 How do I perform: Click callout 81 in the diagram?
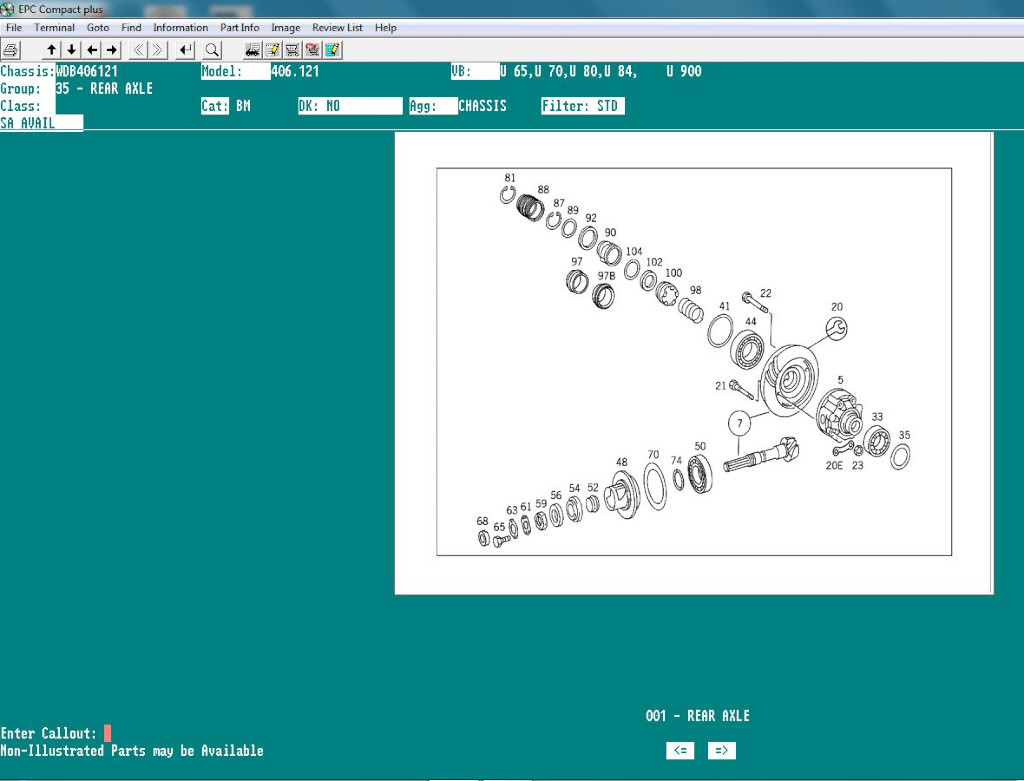[x=510, y=178]
